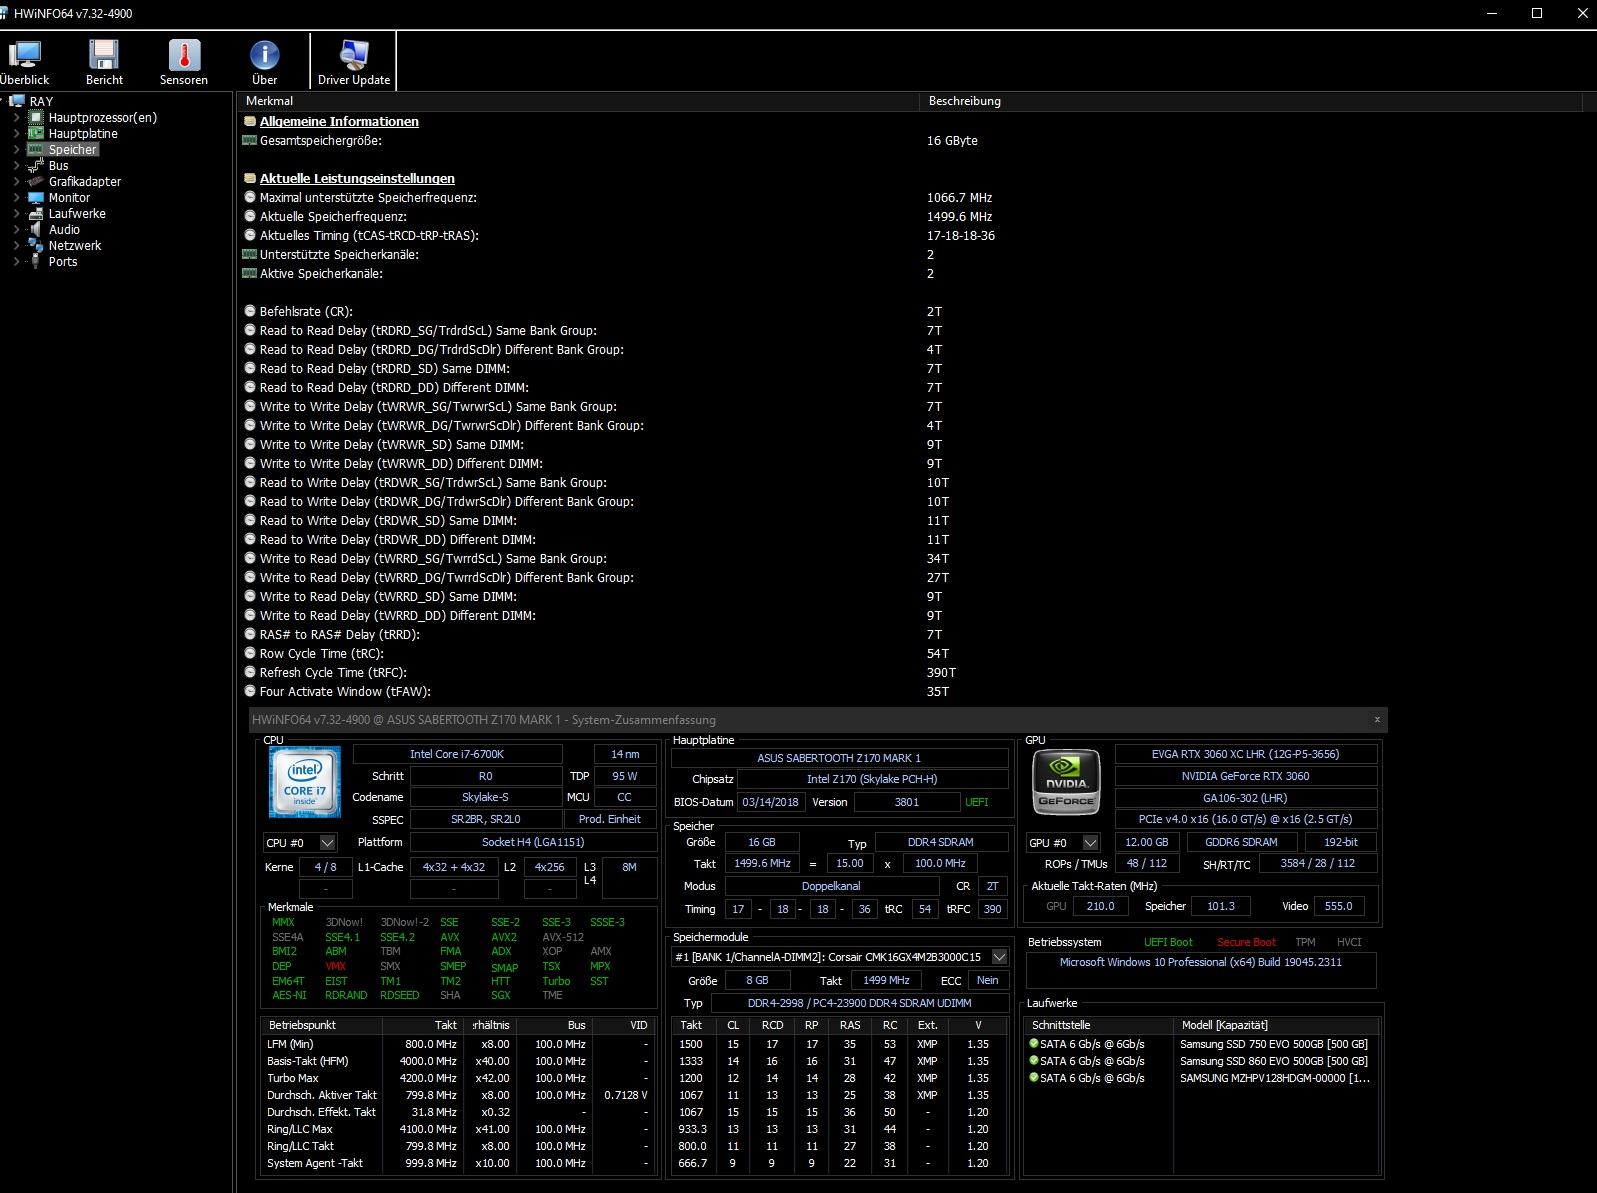Screen dimensions: 1597x1193
Task: Expand the Hauptprozessor(en) tree node
Action: (16, 117)
